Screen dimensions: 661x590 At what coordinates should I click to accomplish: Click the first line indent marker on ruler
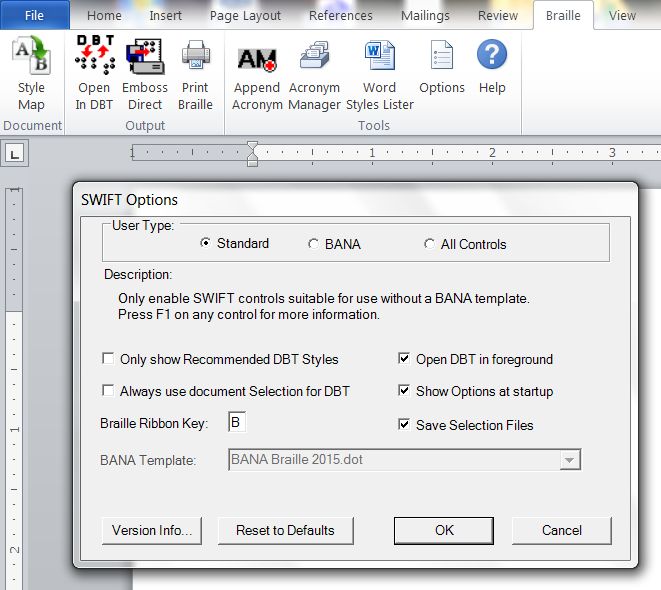[252, 147]
